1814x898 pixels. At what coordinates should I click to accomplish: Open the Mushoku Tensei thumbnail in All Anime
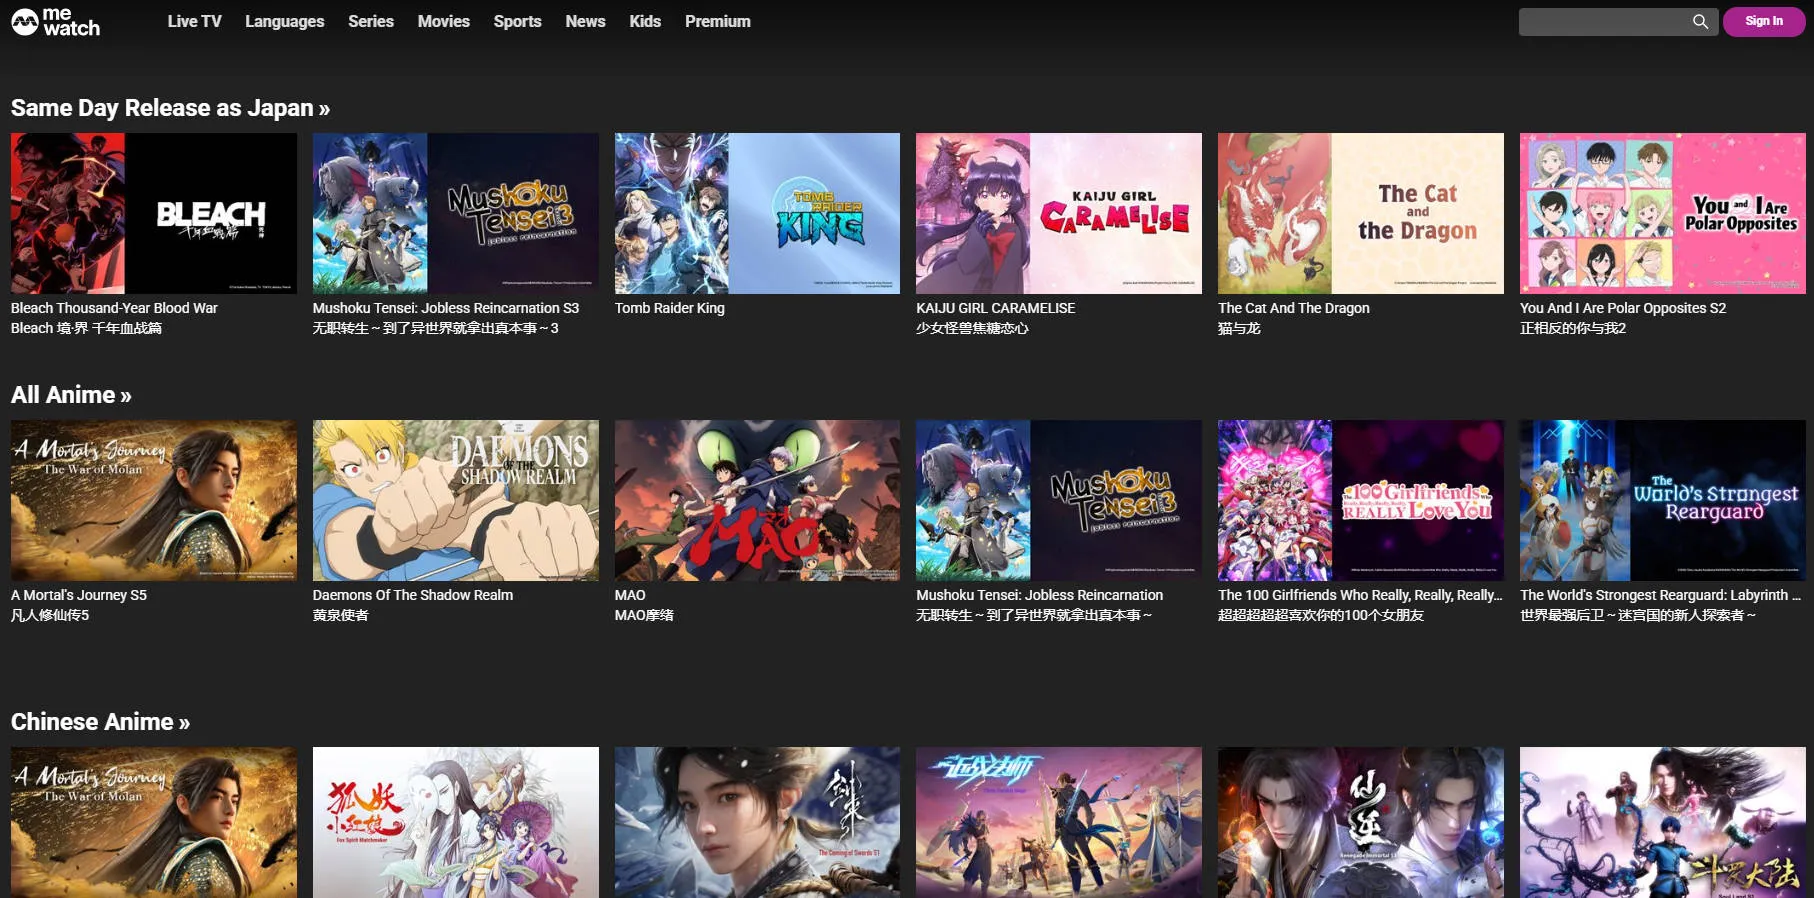click(x=1059, y=500)
